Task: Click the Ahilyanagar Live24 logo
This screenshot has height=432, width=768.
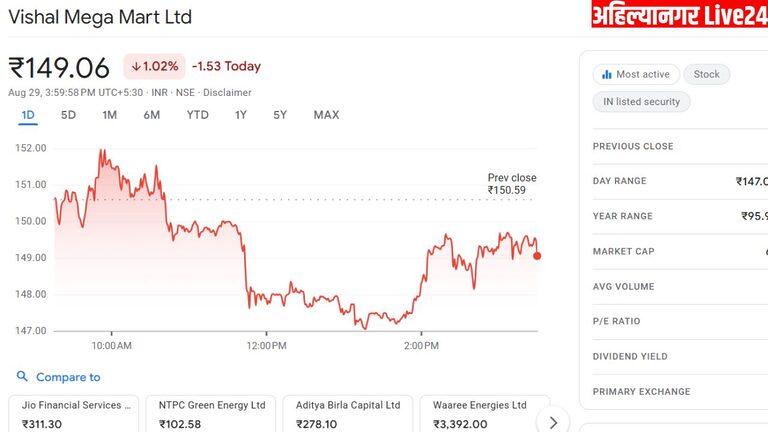Action: coord(679,15)
